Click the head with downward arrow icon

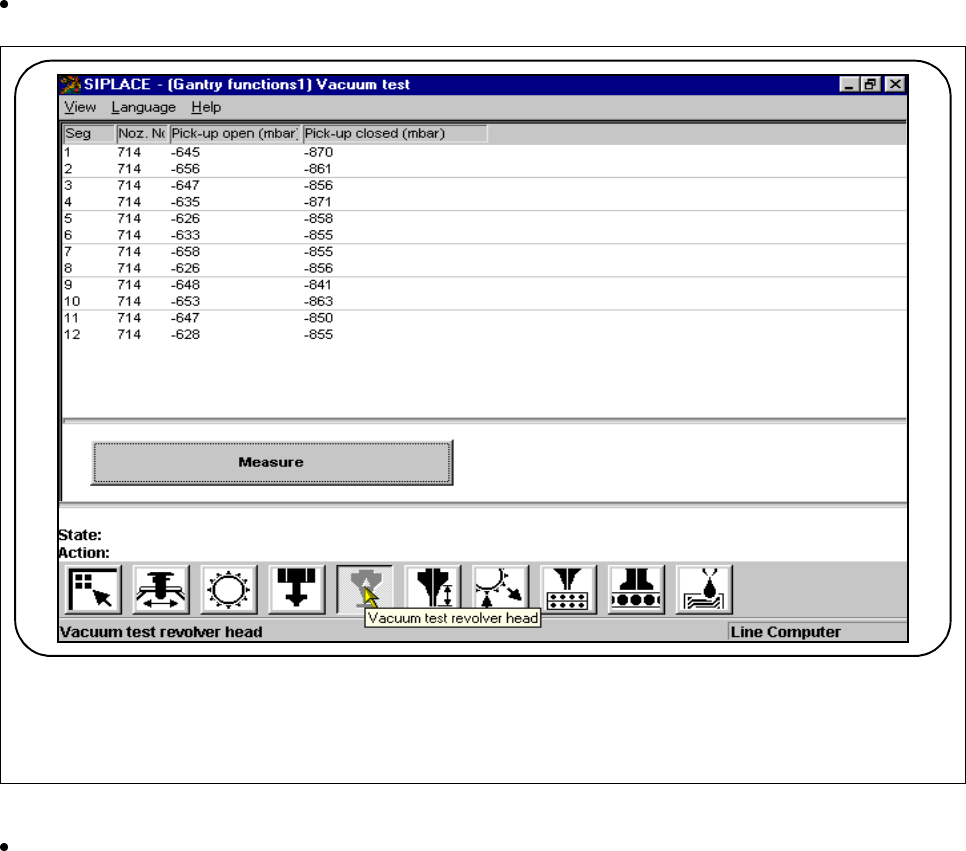tap(297, 590)
